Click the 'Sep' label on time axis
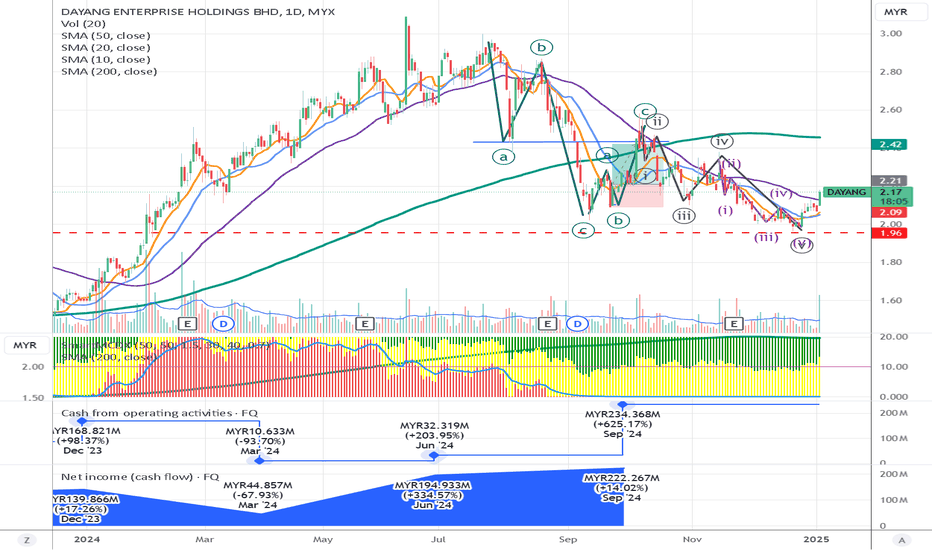The width and height of the screenshot is (932, 550). (x=568, y=539)
